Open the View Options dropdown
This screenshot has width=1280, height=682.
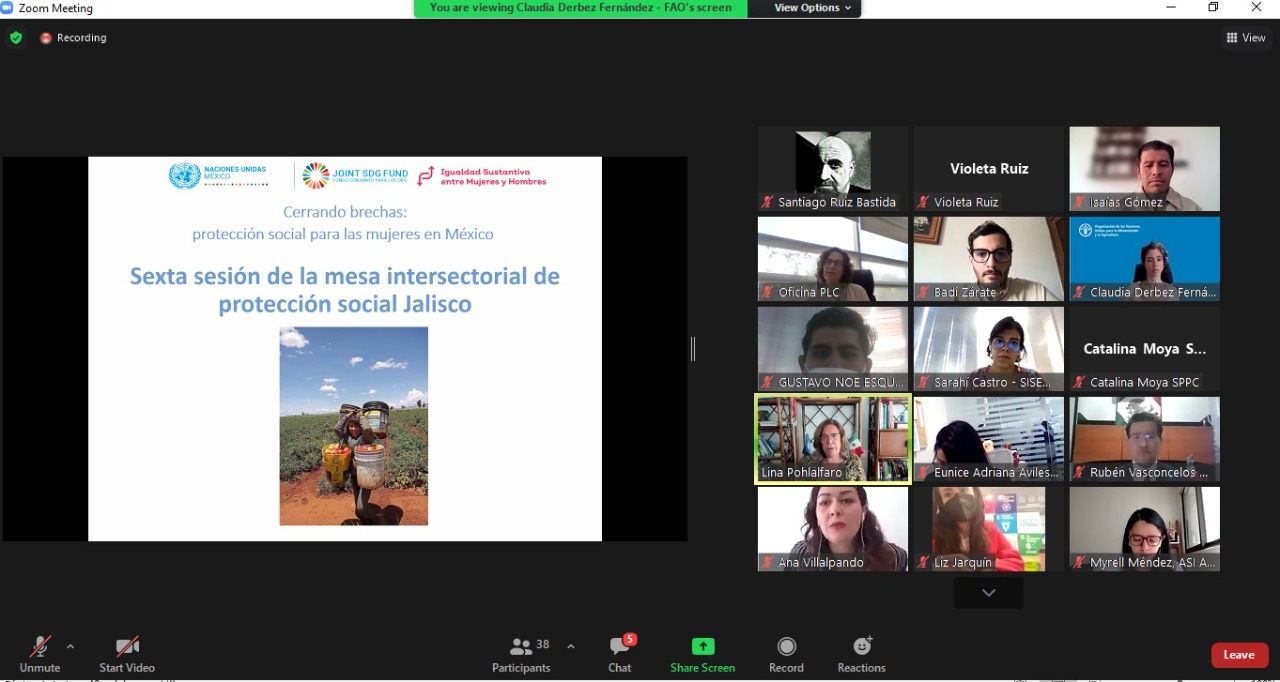coord(812,8)
